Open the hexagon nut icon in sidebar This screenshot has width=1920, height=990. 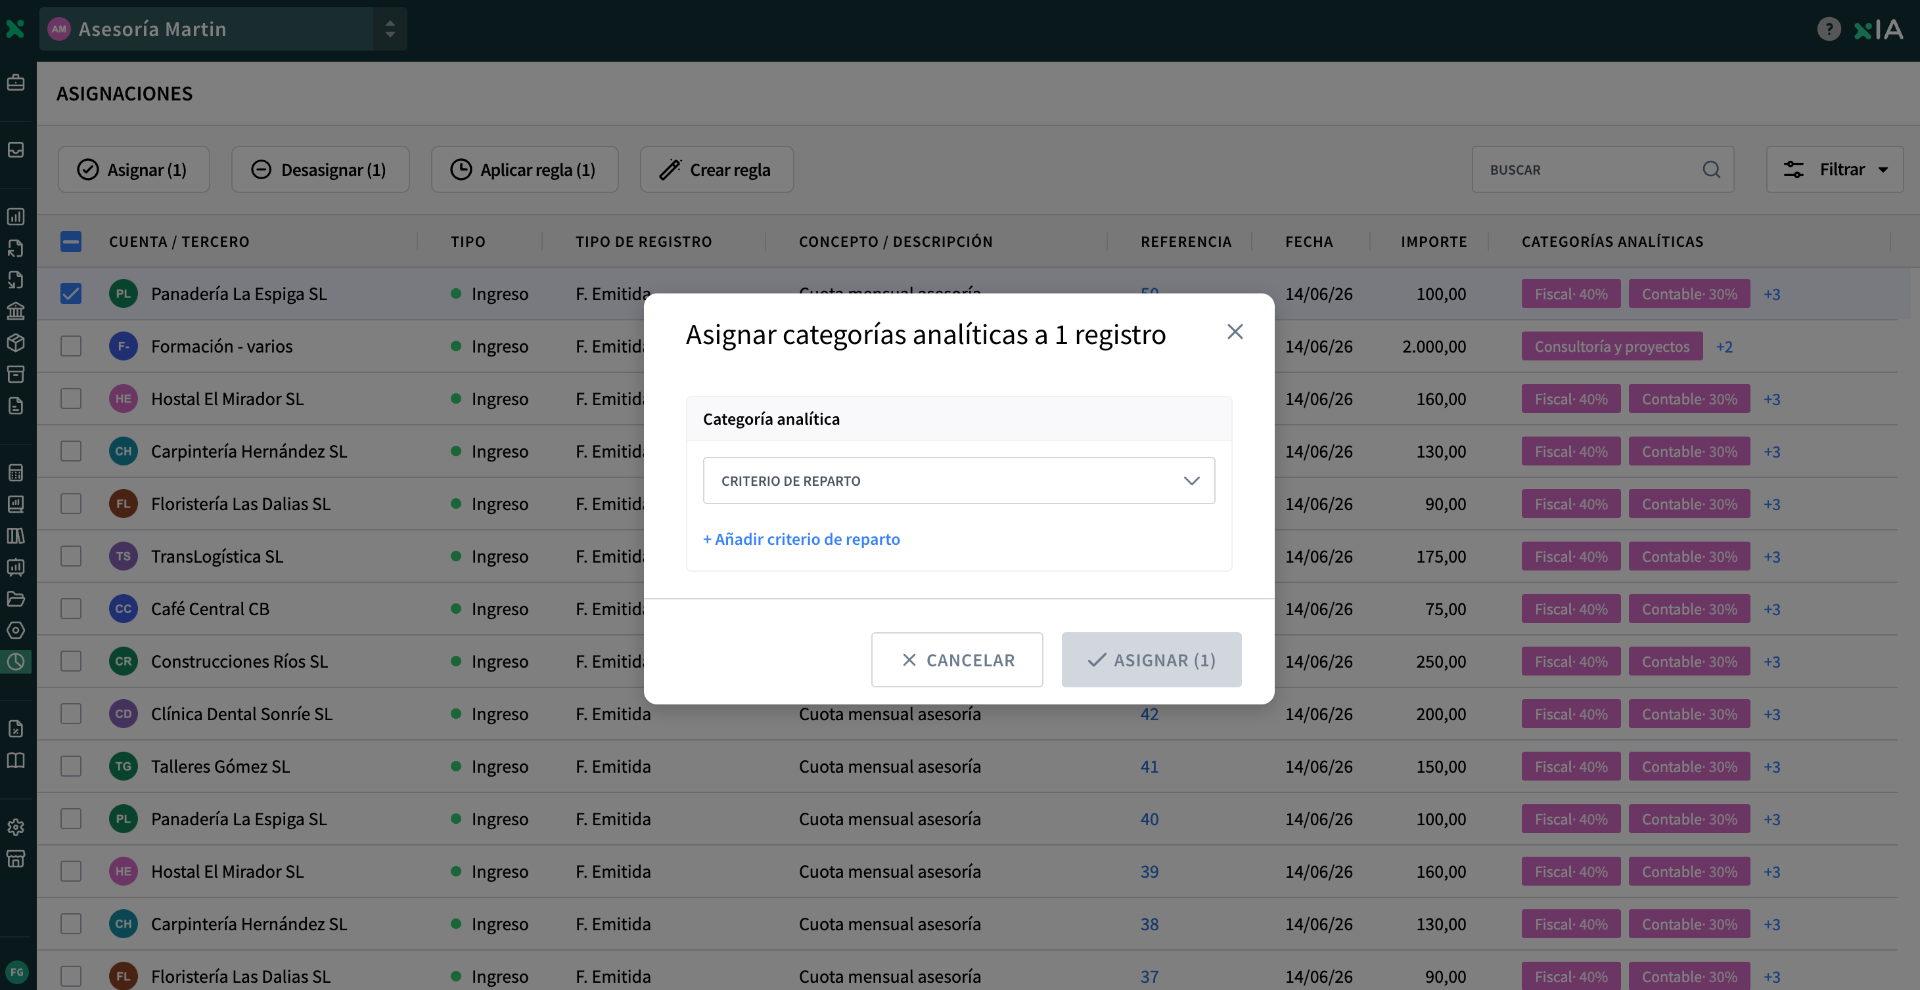point(16,631)
